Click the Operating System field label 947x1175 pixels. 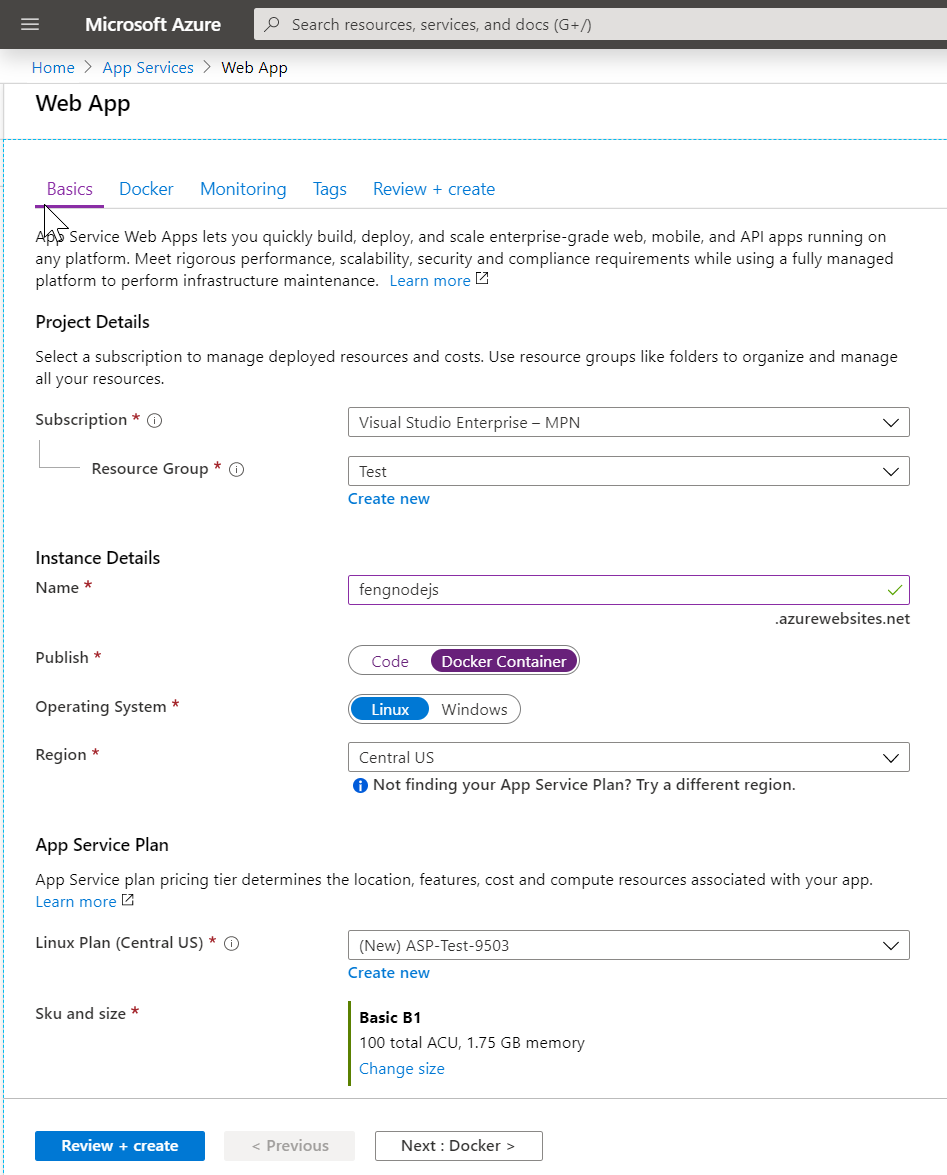[101, 707]
